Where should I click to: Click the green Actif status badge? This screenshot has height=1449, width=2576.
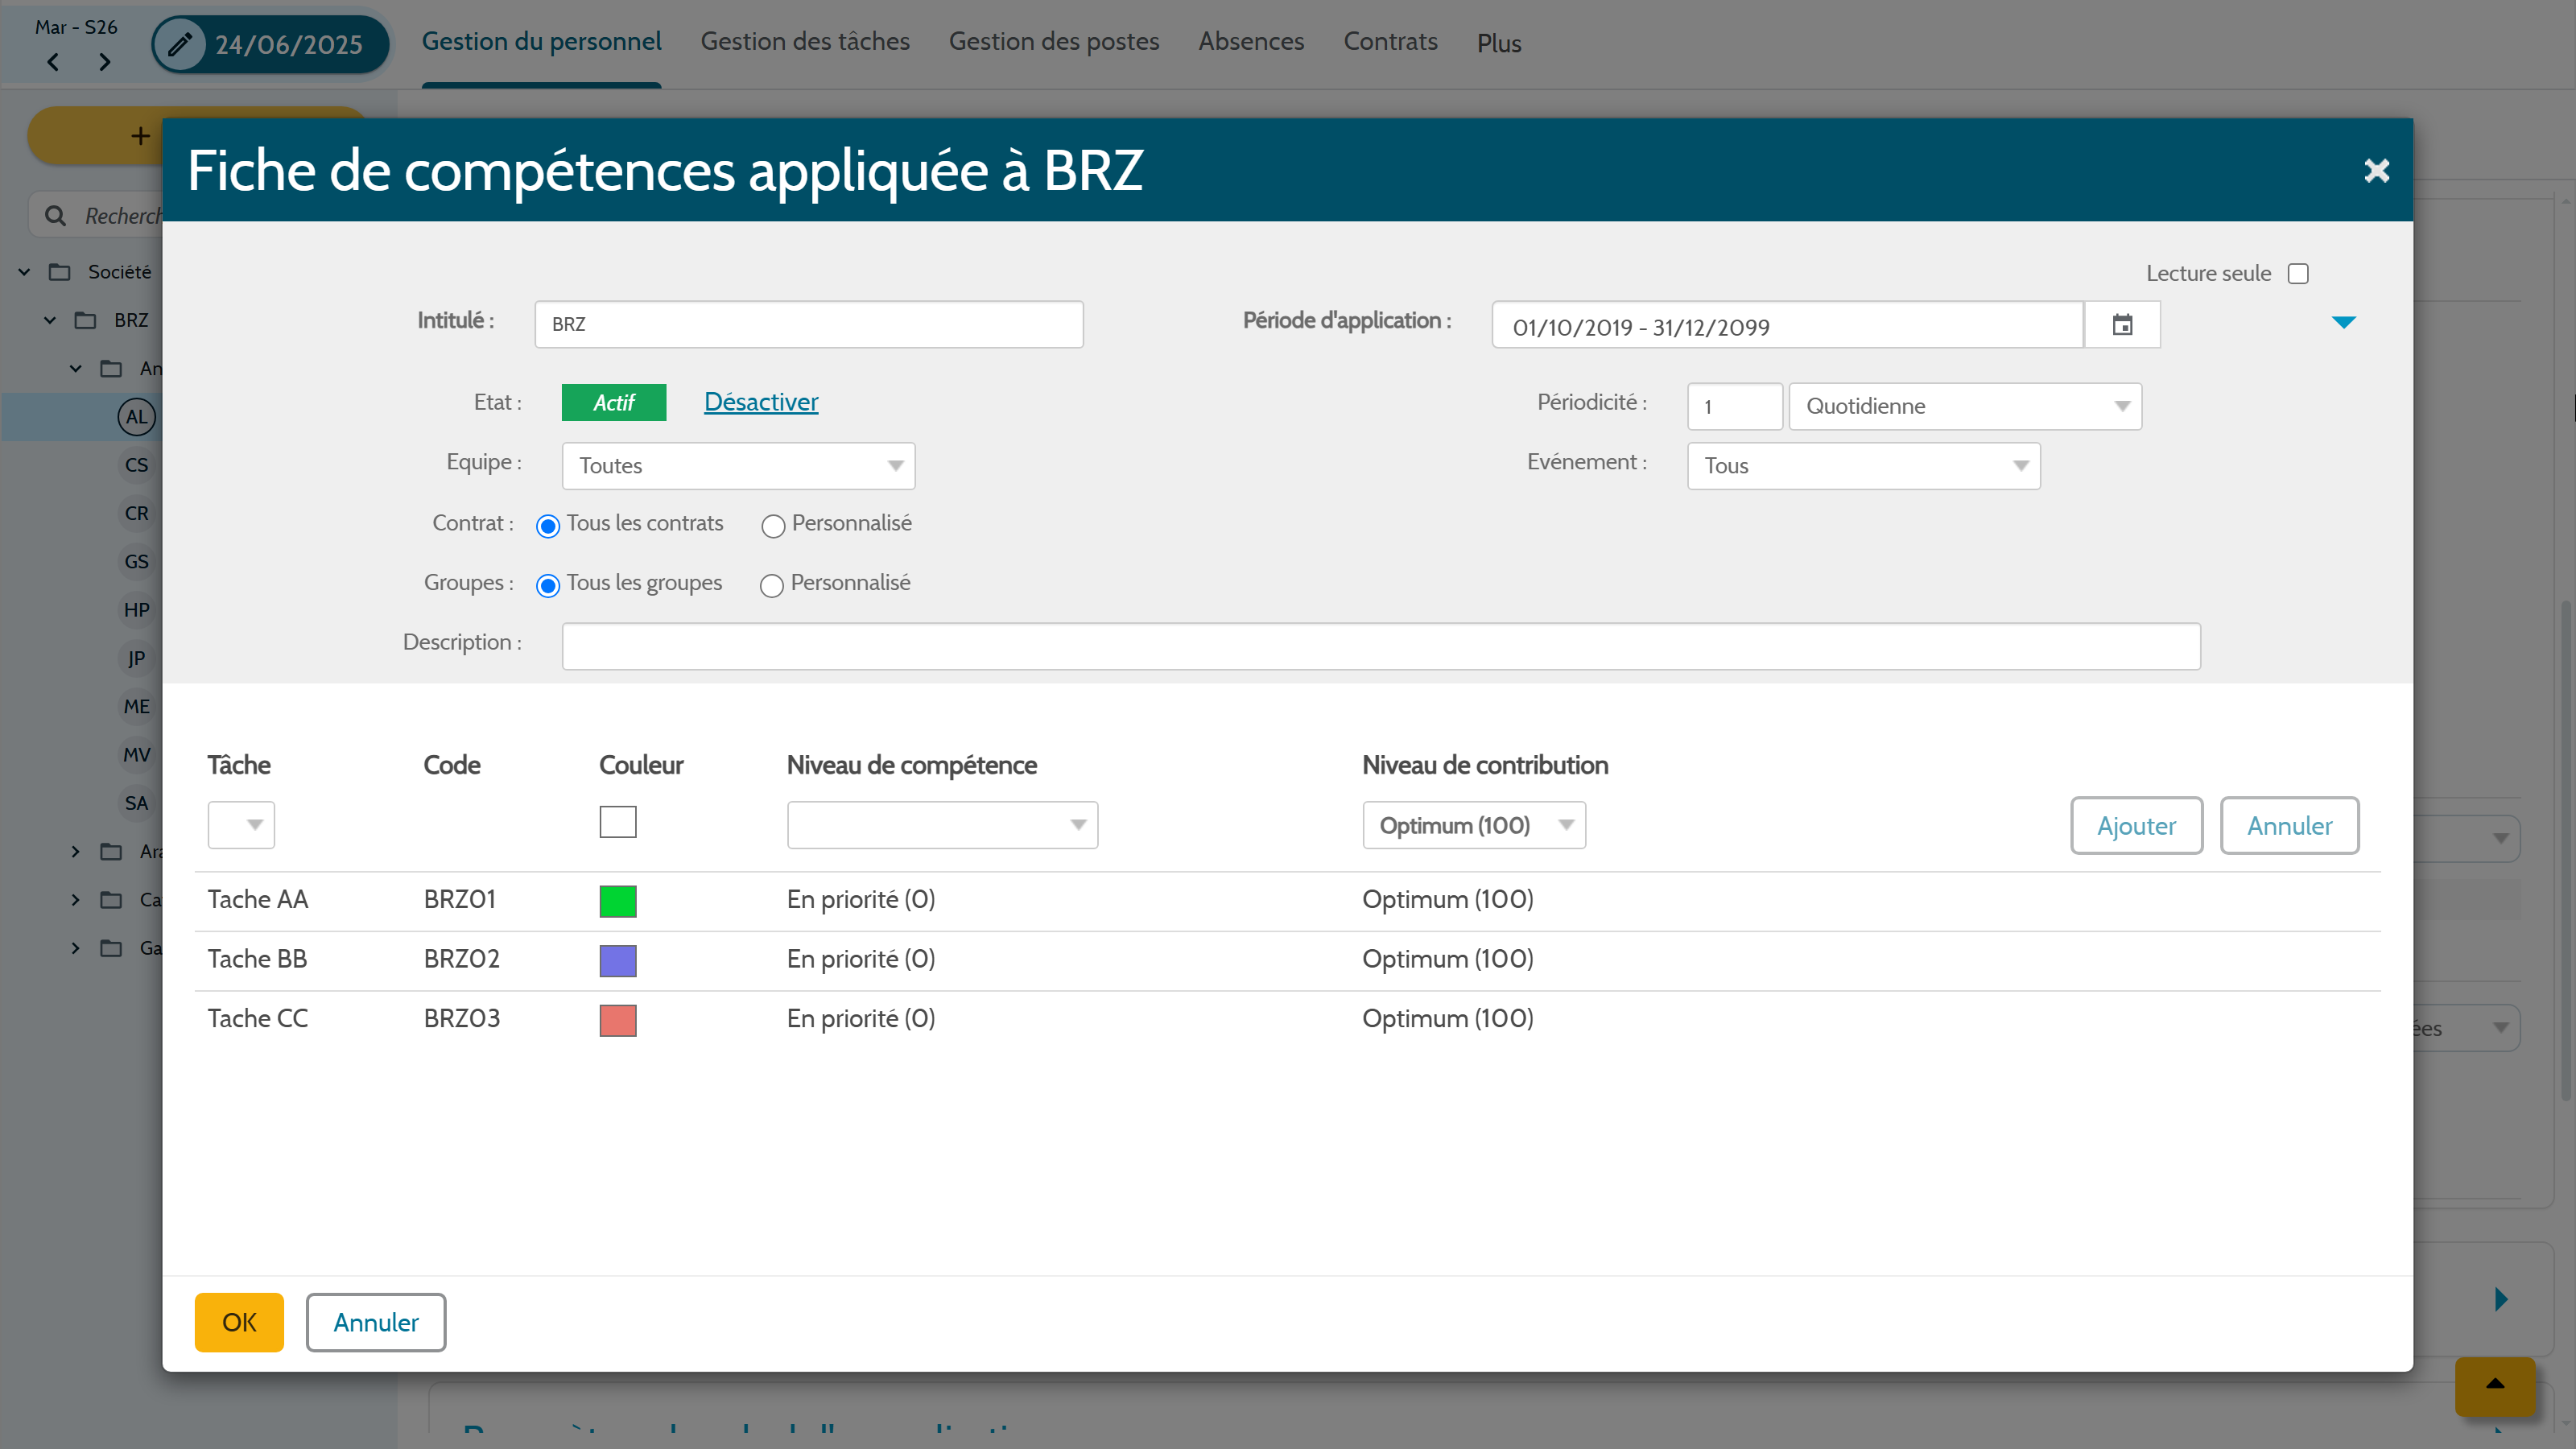[x=614, y=403]
